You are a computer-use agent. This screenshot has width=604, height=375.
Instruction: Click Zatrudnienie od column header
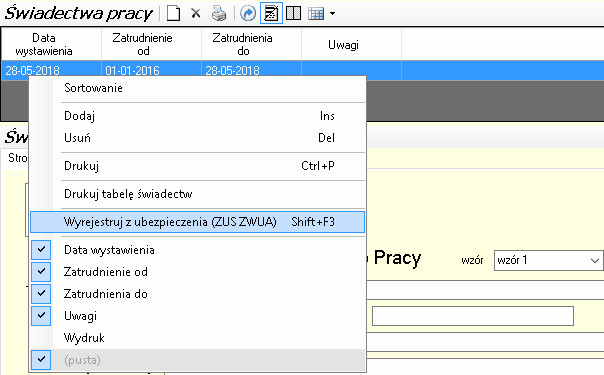point(151,44)
